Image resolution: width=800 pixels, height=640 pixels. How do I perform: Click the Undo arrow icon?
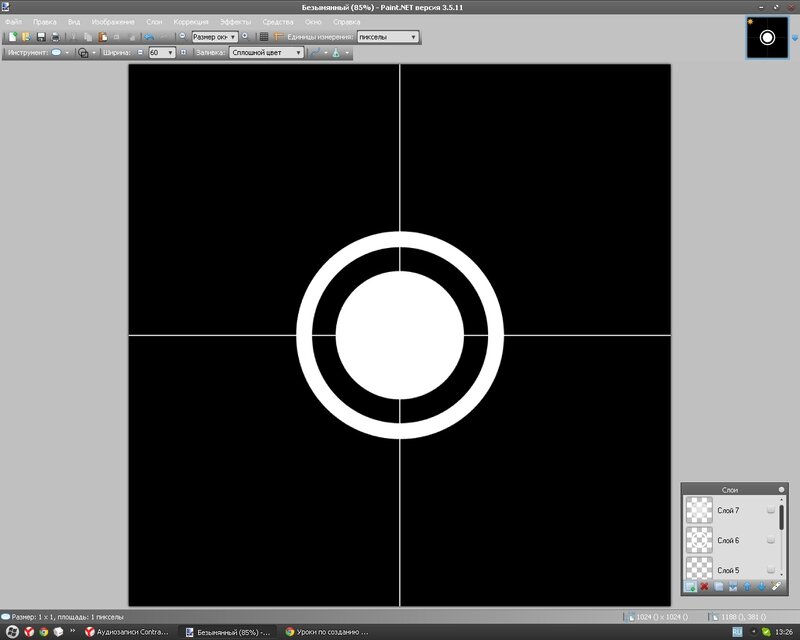[150, 37]
